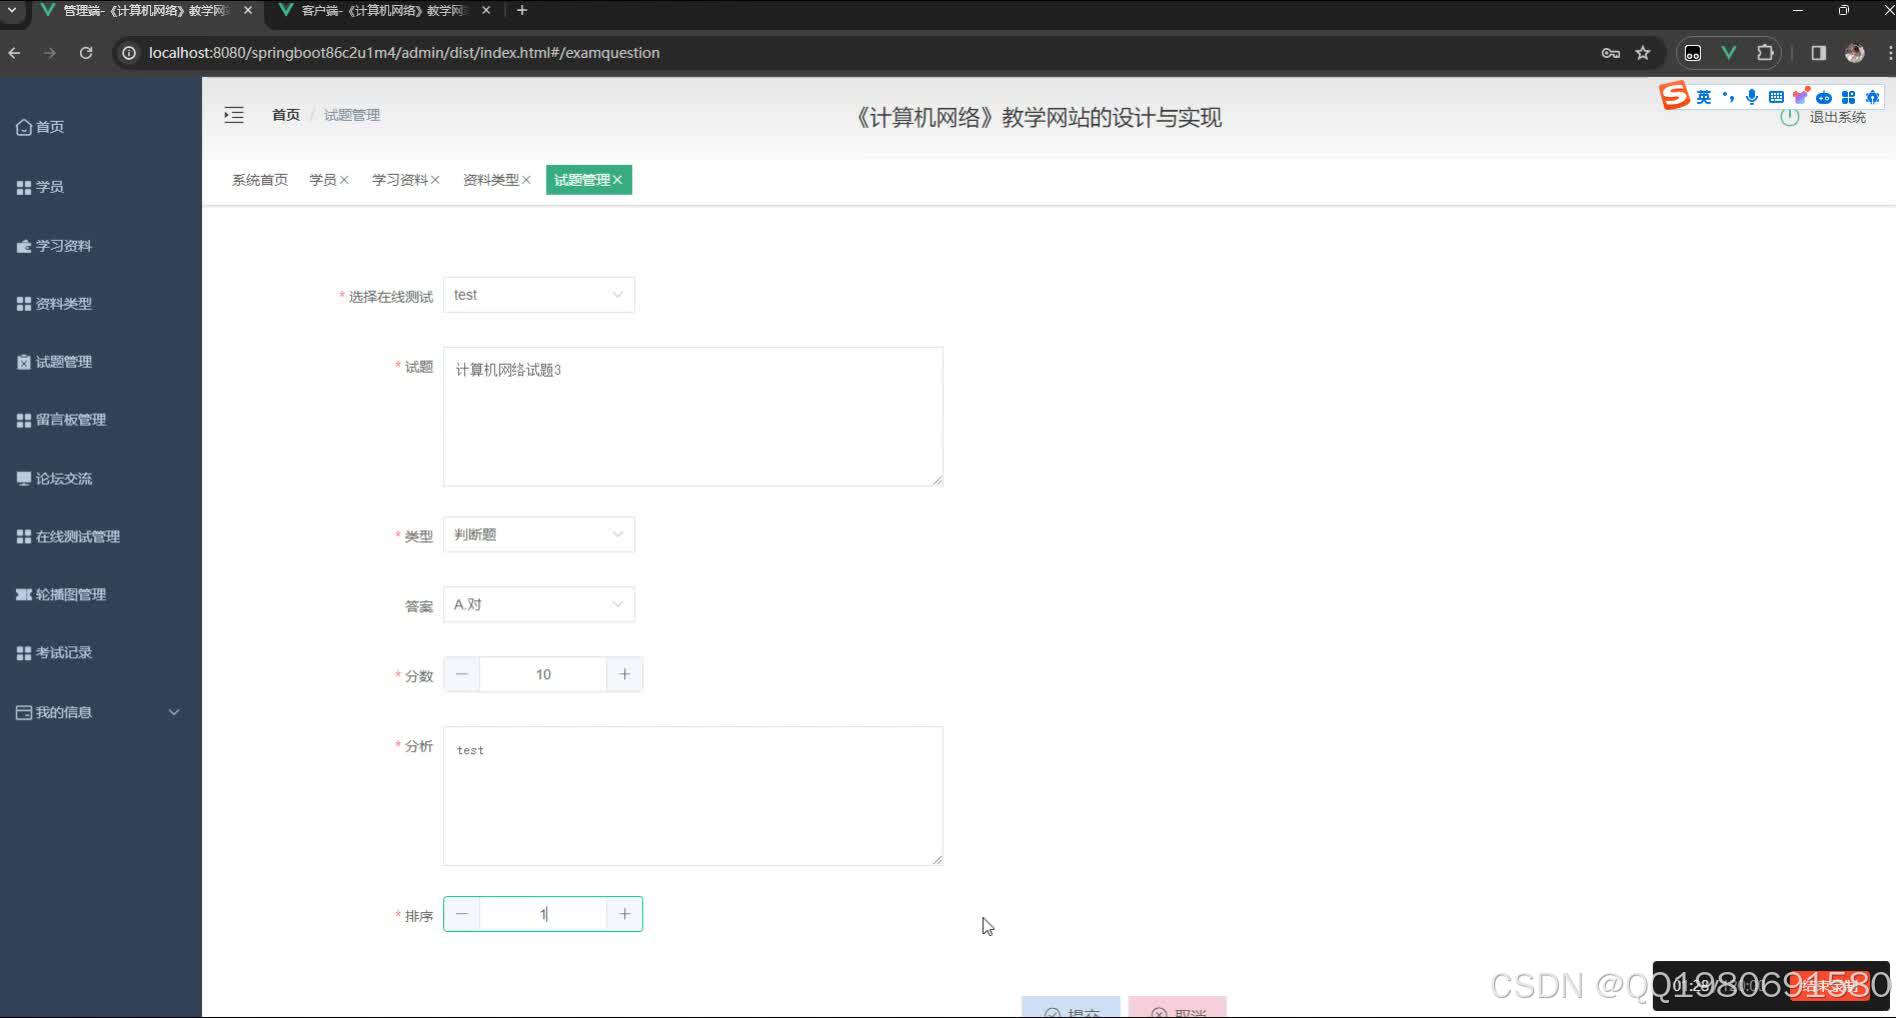Click the 排序 number input field

[543, 914]
